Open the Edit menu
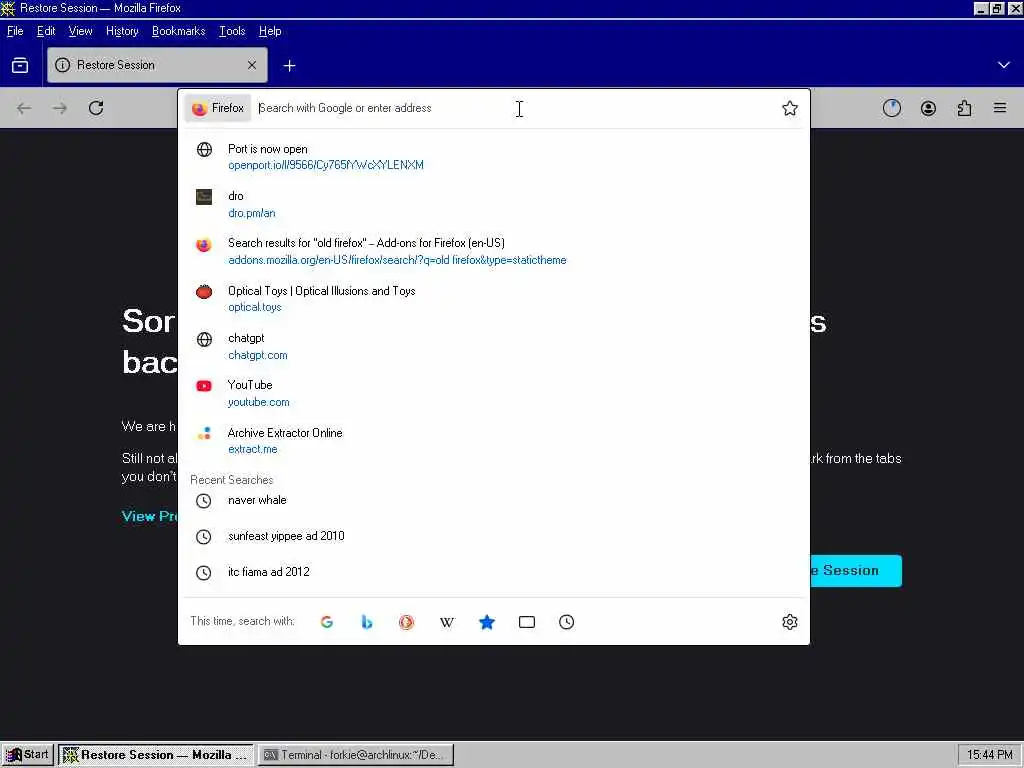 coord(46,31)
